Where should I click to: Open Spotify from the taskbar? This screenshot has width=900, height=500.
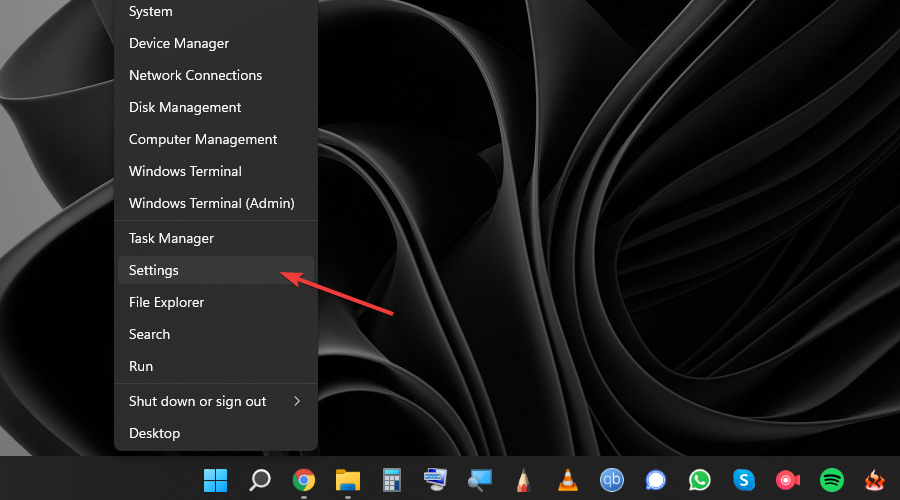pyautogui.click(x=831, y=480)
